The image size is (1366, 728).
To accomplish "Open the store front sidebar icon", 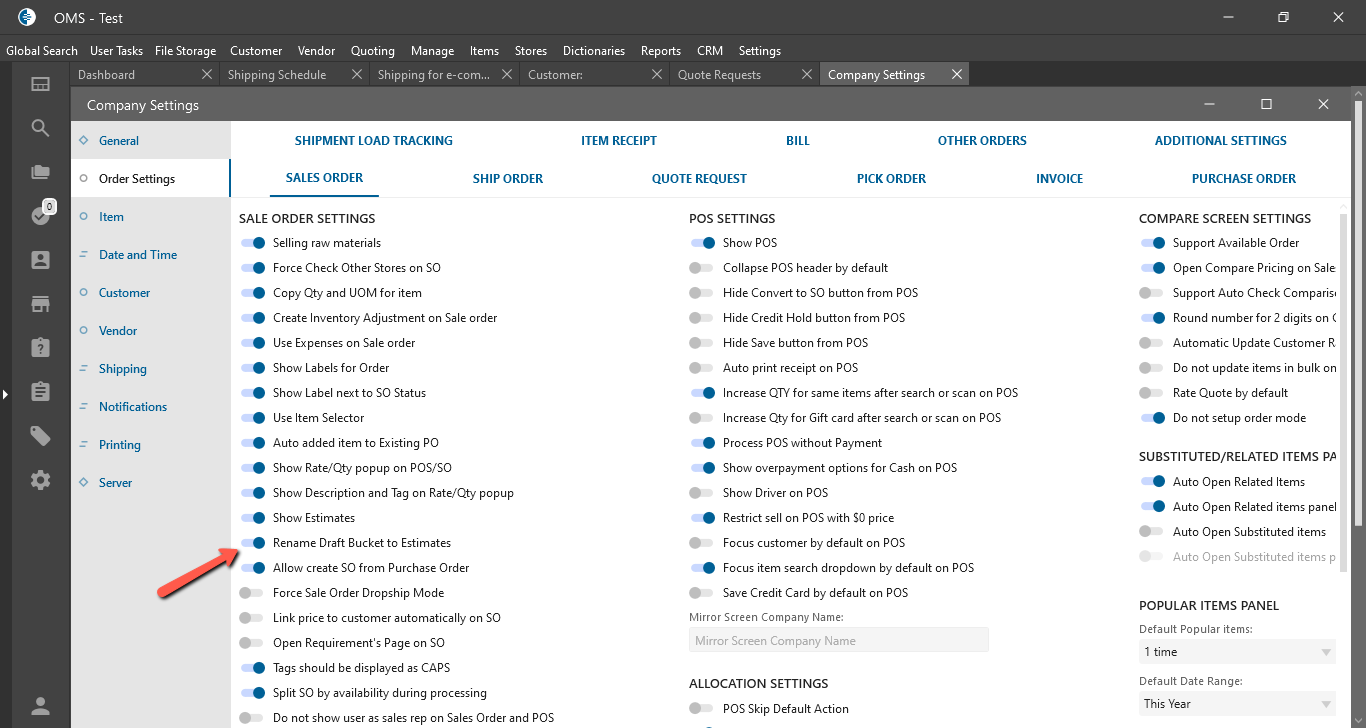I will pos(40,304).
